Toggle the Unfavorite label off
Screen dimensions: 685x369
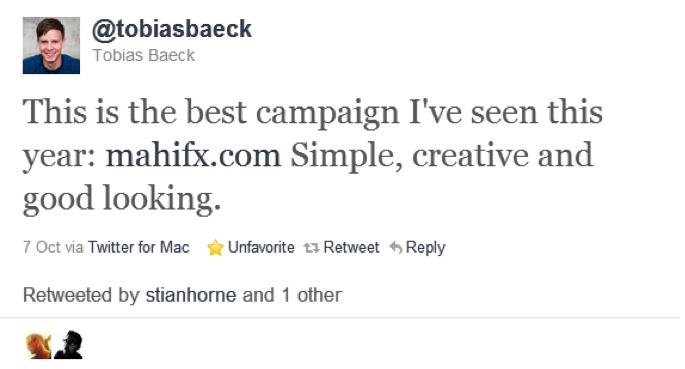261,248
